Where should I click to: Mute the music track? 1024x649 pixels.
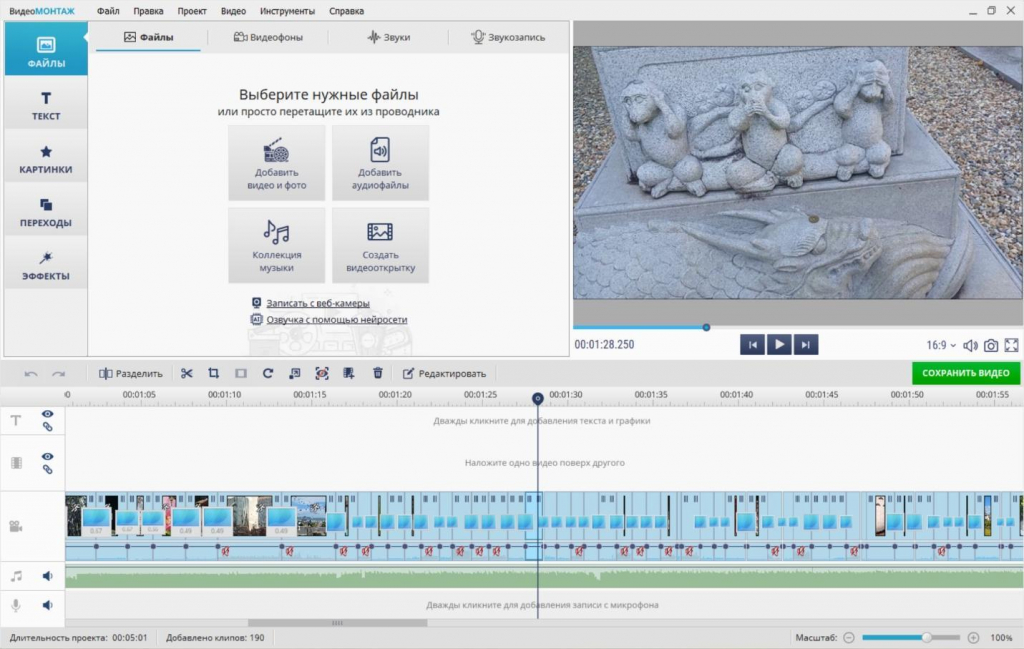pyautogui.click(x=47, y=576)
